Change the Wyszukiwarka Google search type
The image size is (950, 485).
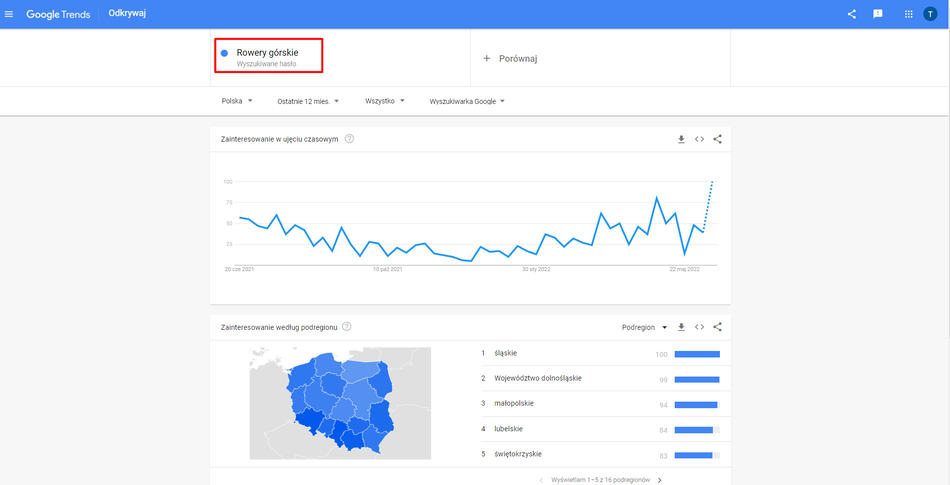467,101
